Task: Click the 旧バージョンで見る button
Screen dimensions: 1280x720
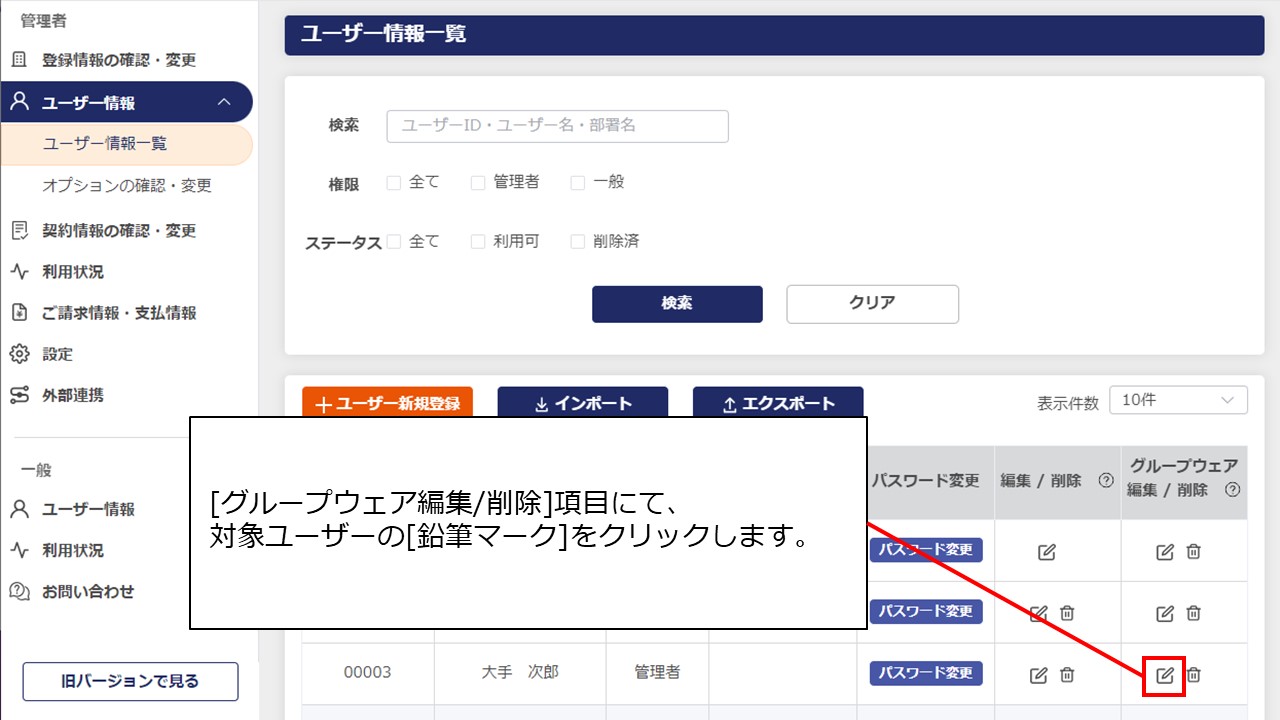Action: click(x=130, y=682)
